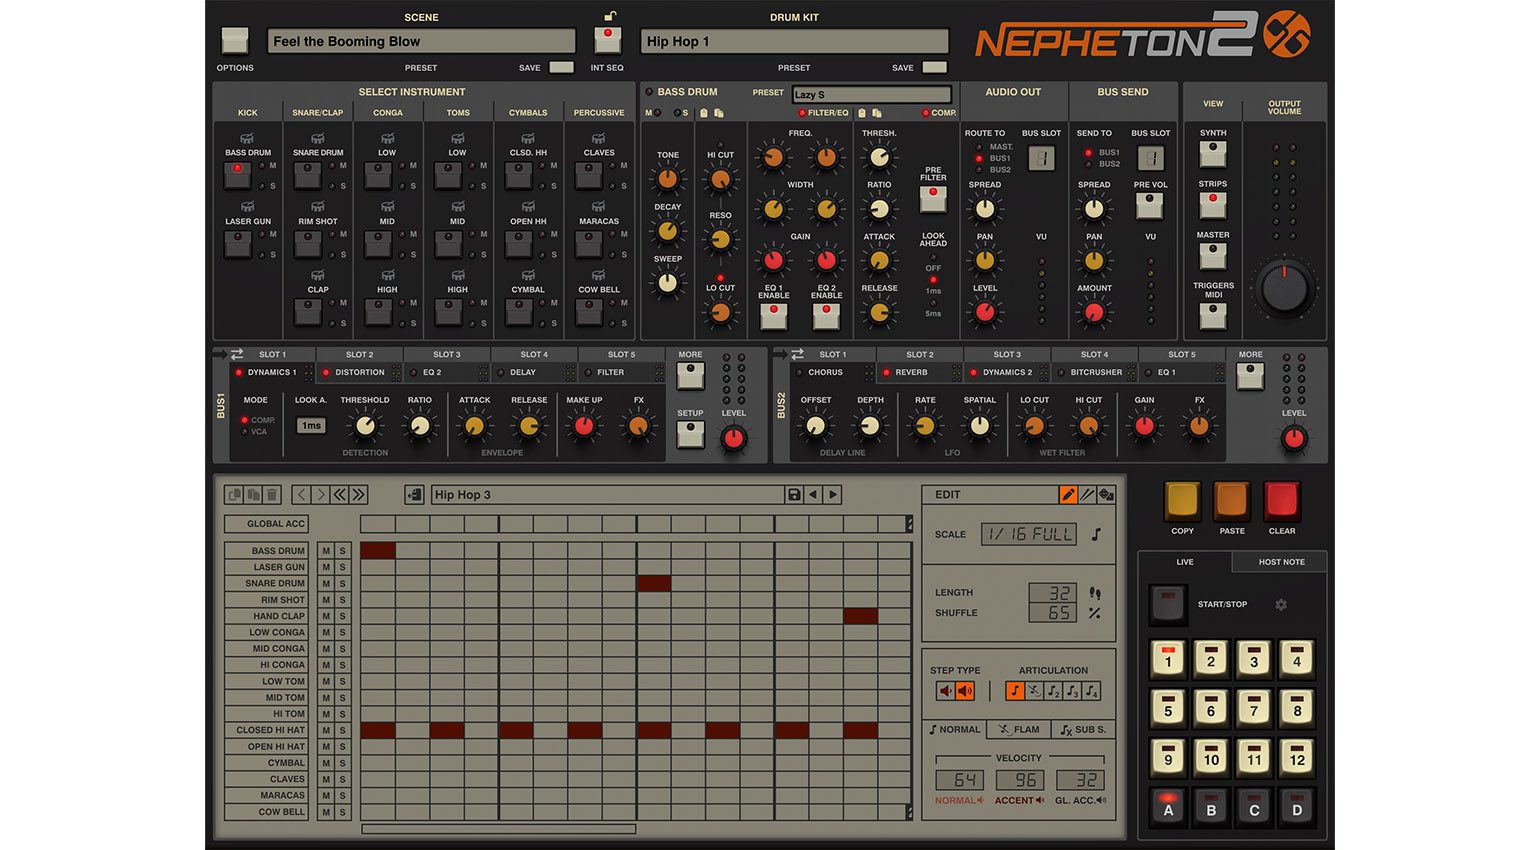
Task: Choose the first articulation note icon
Action: (1015, 690)
